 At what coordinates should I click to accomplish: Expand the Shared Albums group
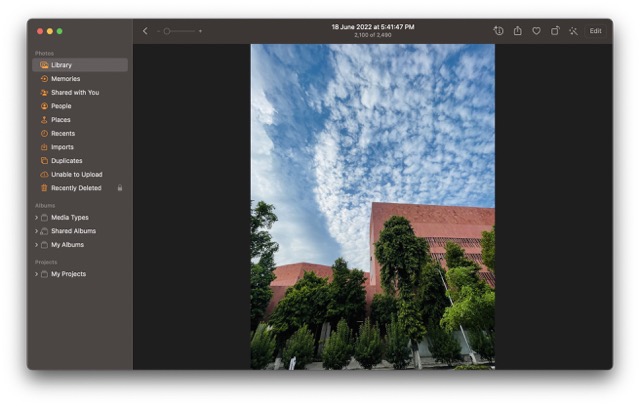(37, 231)
